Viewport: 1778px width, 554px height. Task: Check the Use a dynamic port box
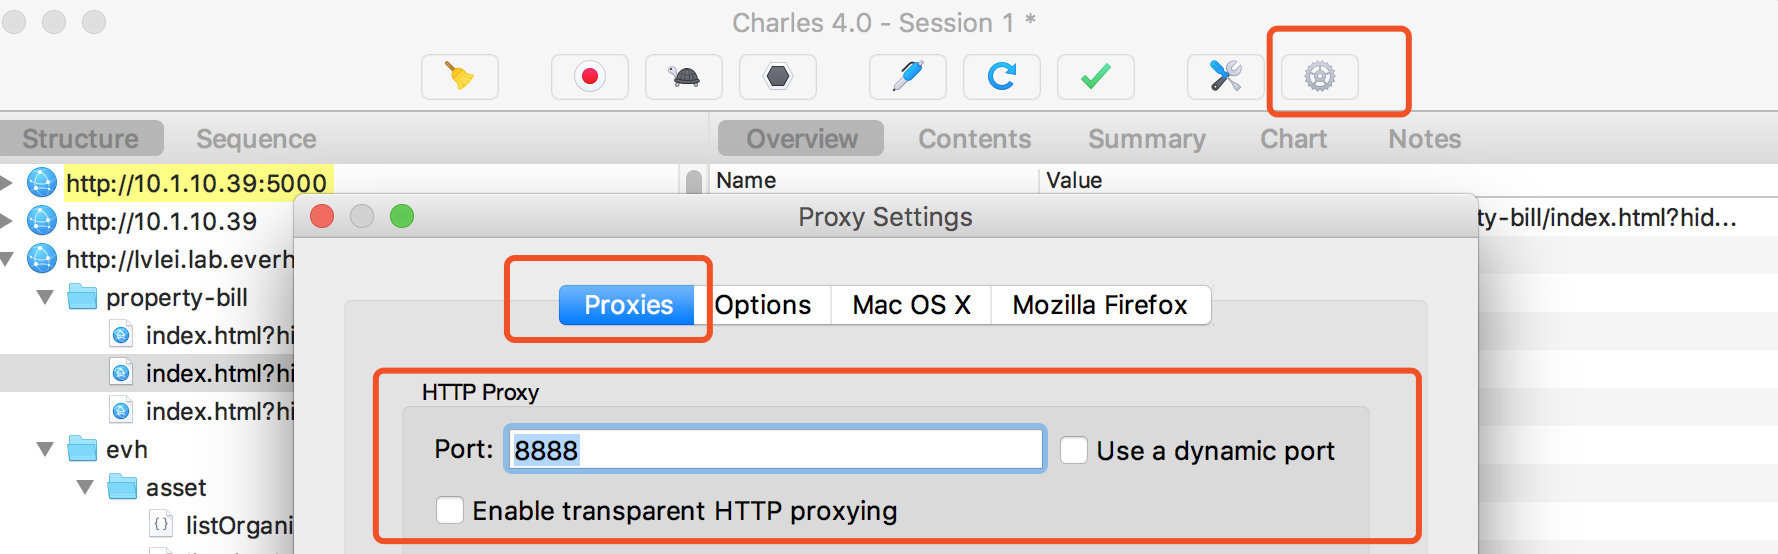click(x=1074, y=450)
